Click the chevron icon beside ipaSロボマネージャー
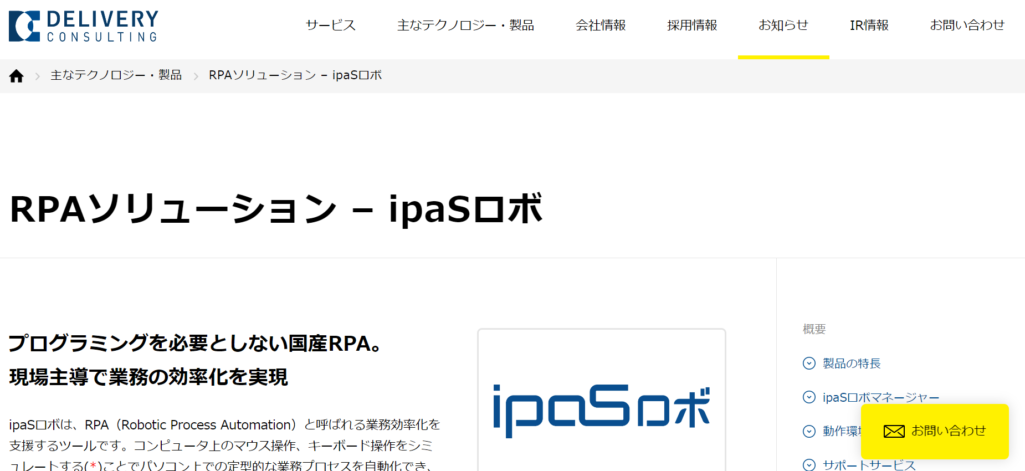Screen dimensions: 1025x471 [809, 397]
